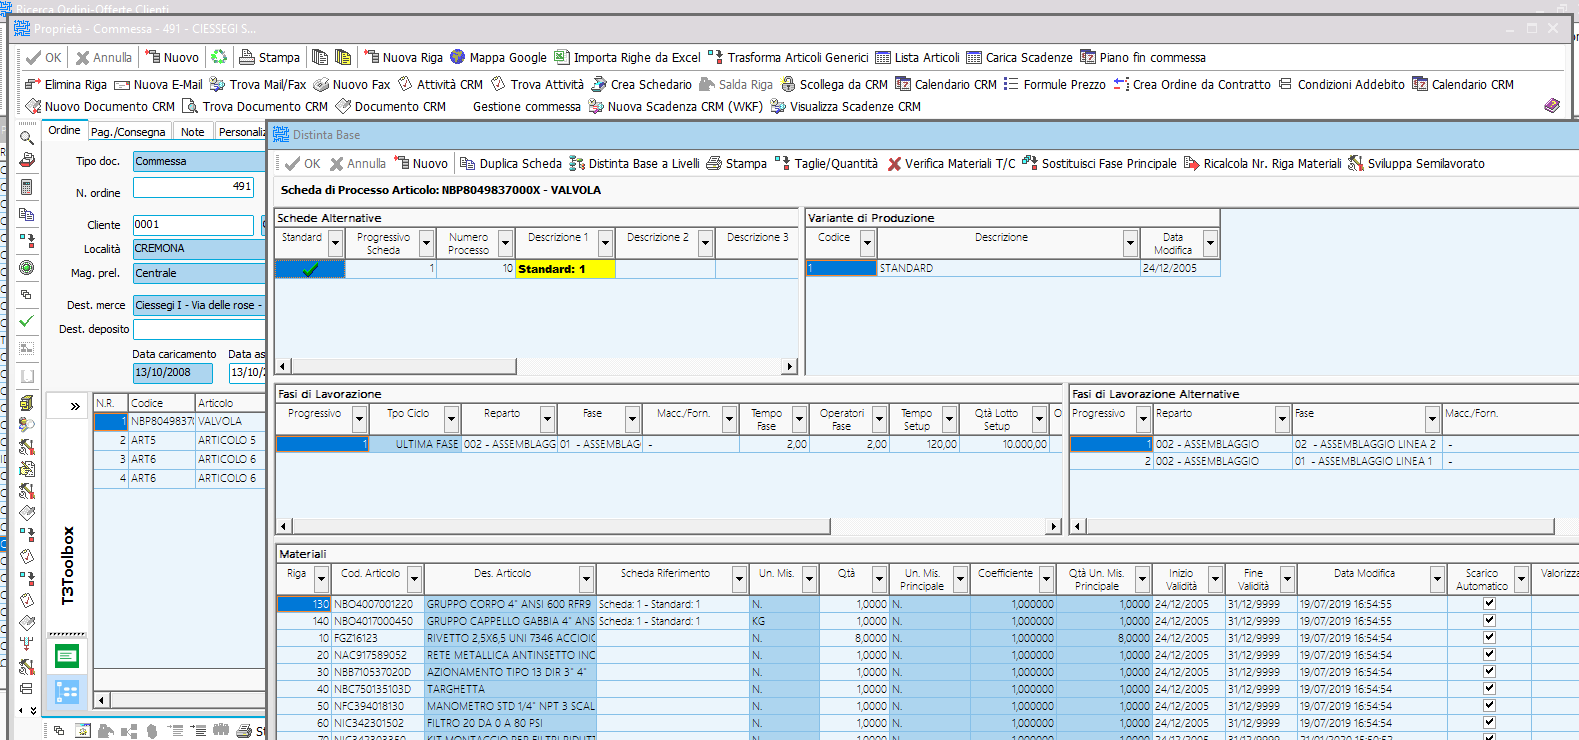The width and height of the screenshot is (1579, 740).
Task: Open Attività CRM
Action: tap(440, 84)
